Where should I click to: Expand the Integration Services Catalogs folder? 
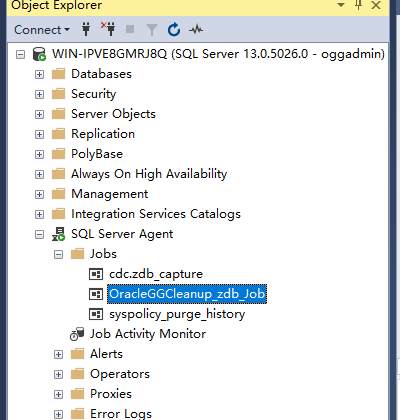pyautogui.click(x=39, y=214)
